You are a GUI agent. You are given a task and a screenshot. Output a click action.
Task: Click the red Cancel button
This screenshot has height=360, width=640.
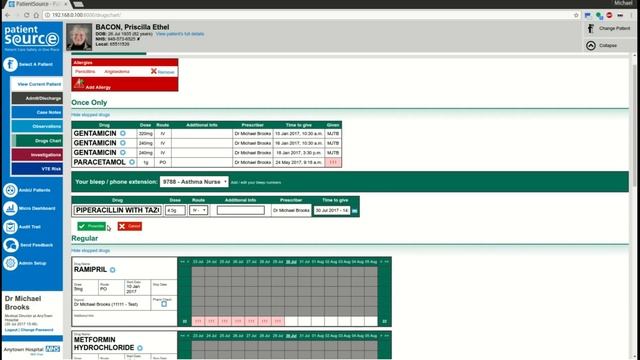pos(130,226)
